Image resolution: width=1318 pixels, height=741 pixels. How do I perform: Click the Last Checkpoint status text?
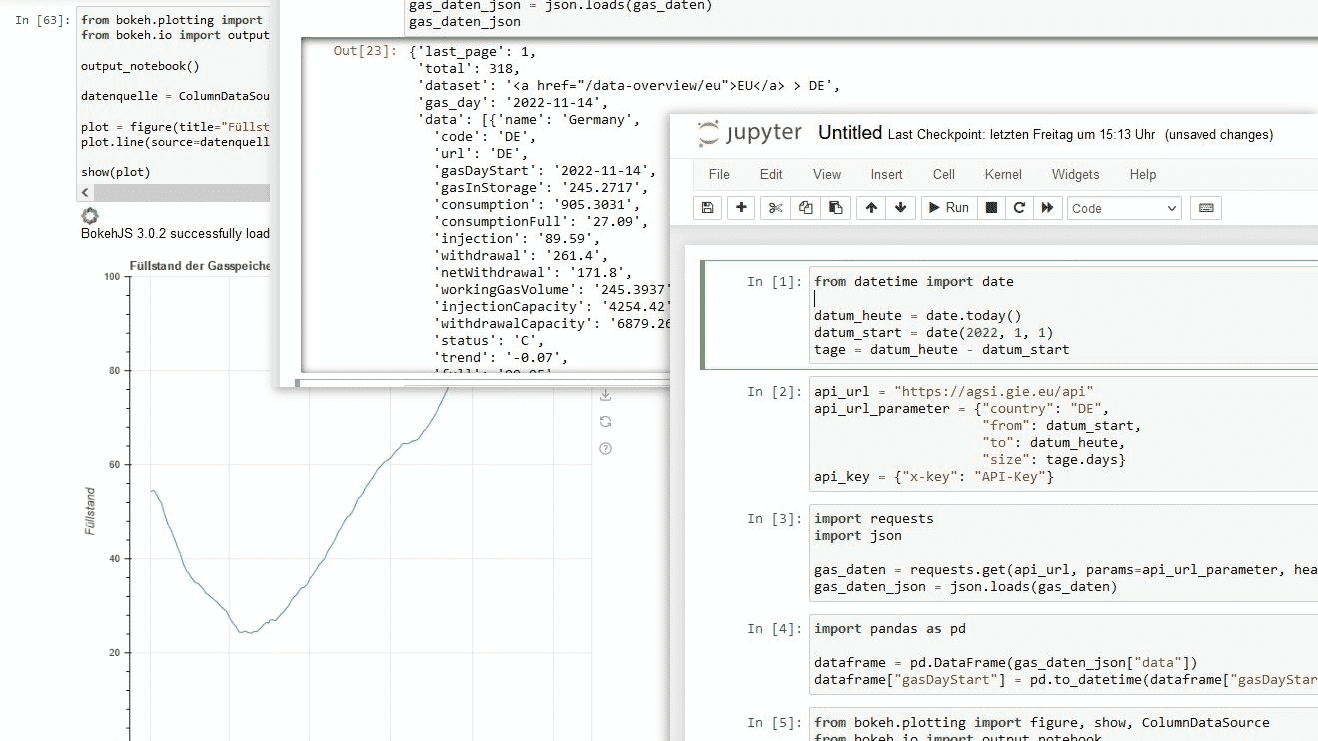point(1021,134)
